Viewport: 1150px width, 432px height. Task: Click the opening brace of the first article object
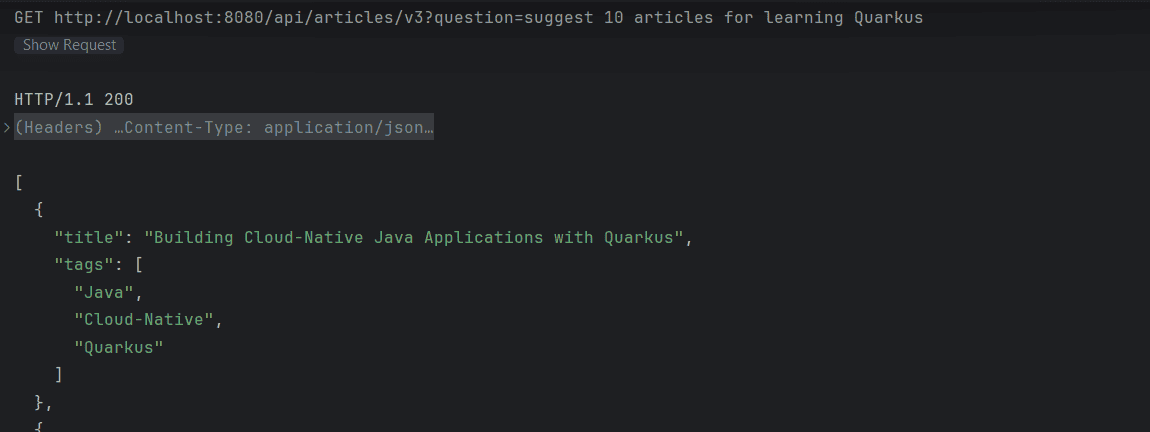39,210
